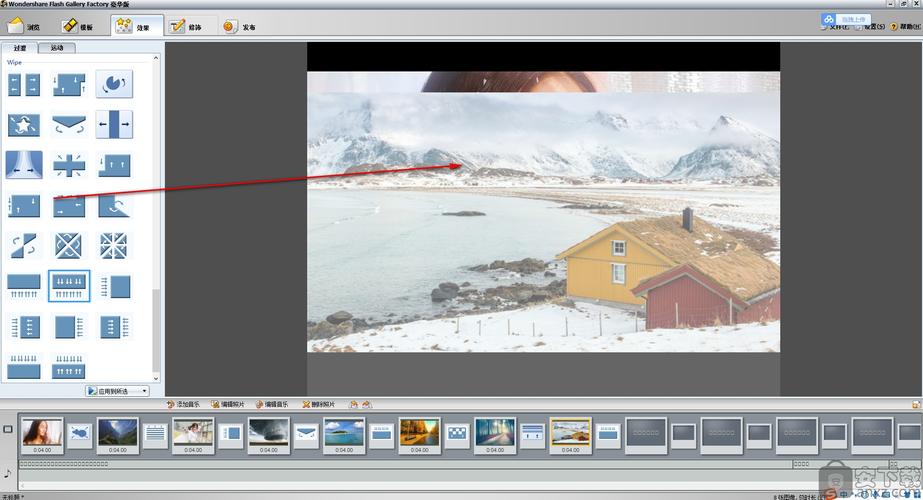This screenshot has height=500, width=923.
Task: Select the tropical island photo thumbnail
Action: point(344,435)
